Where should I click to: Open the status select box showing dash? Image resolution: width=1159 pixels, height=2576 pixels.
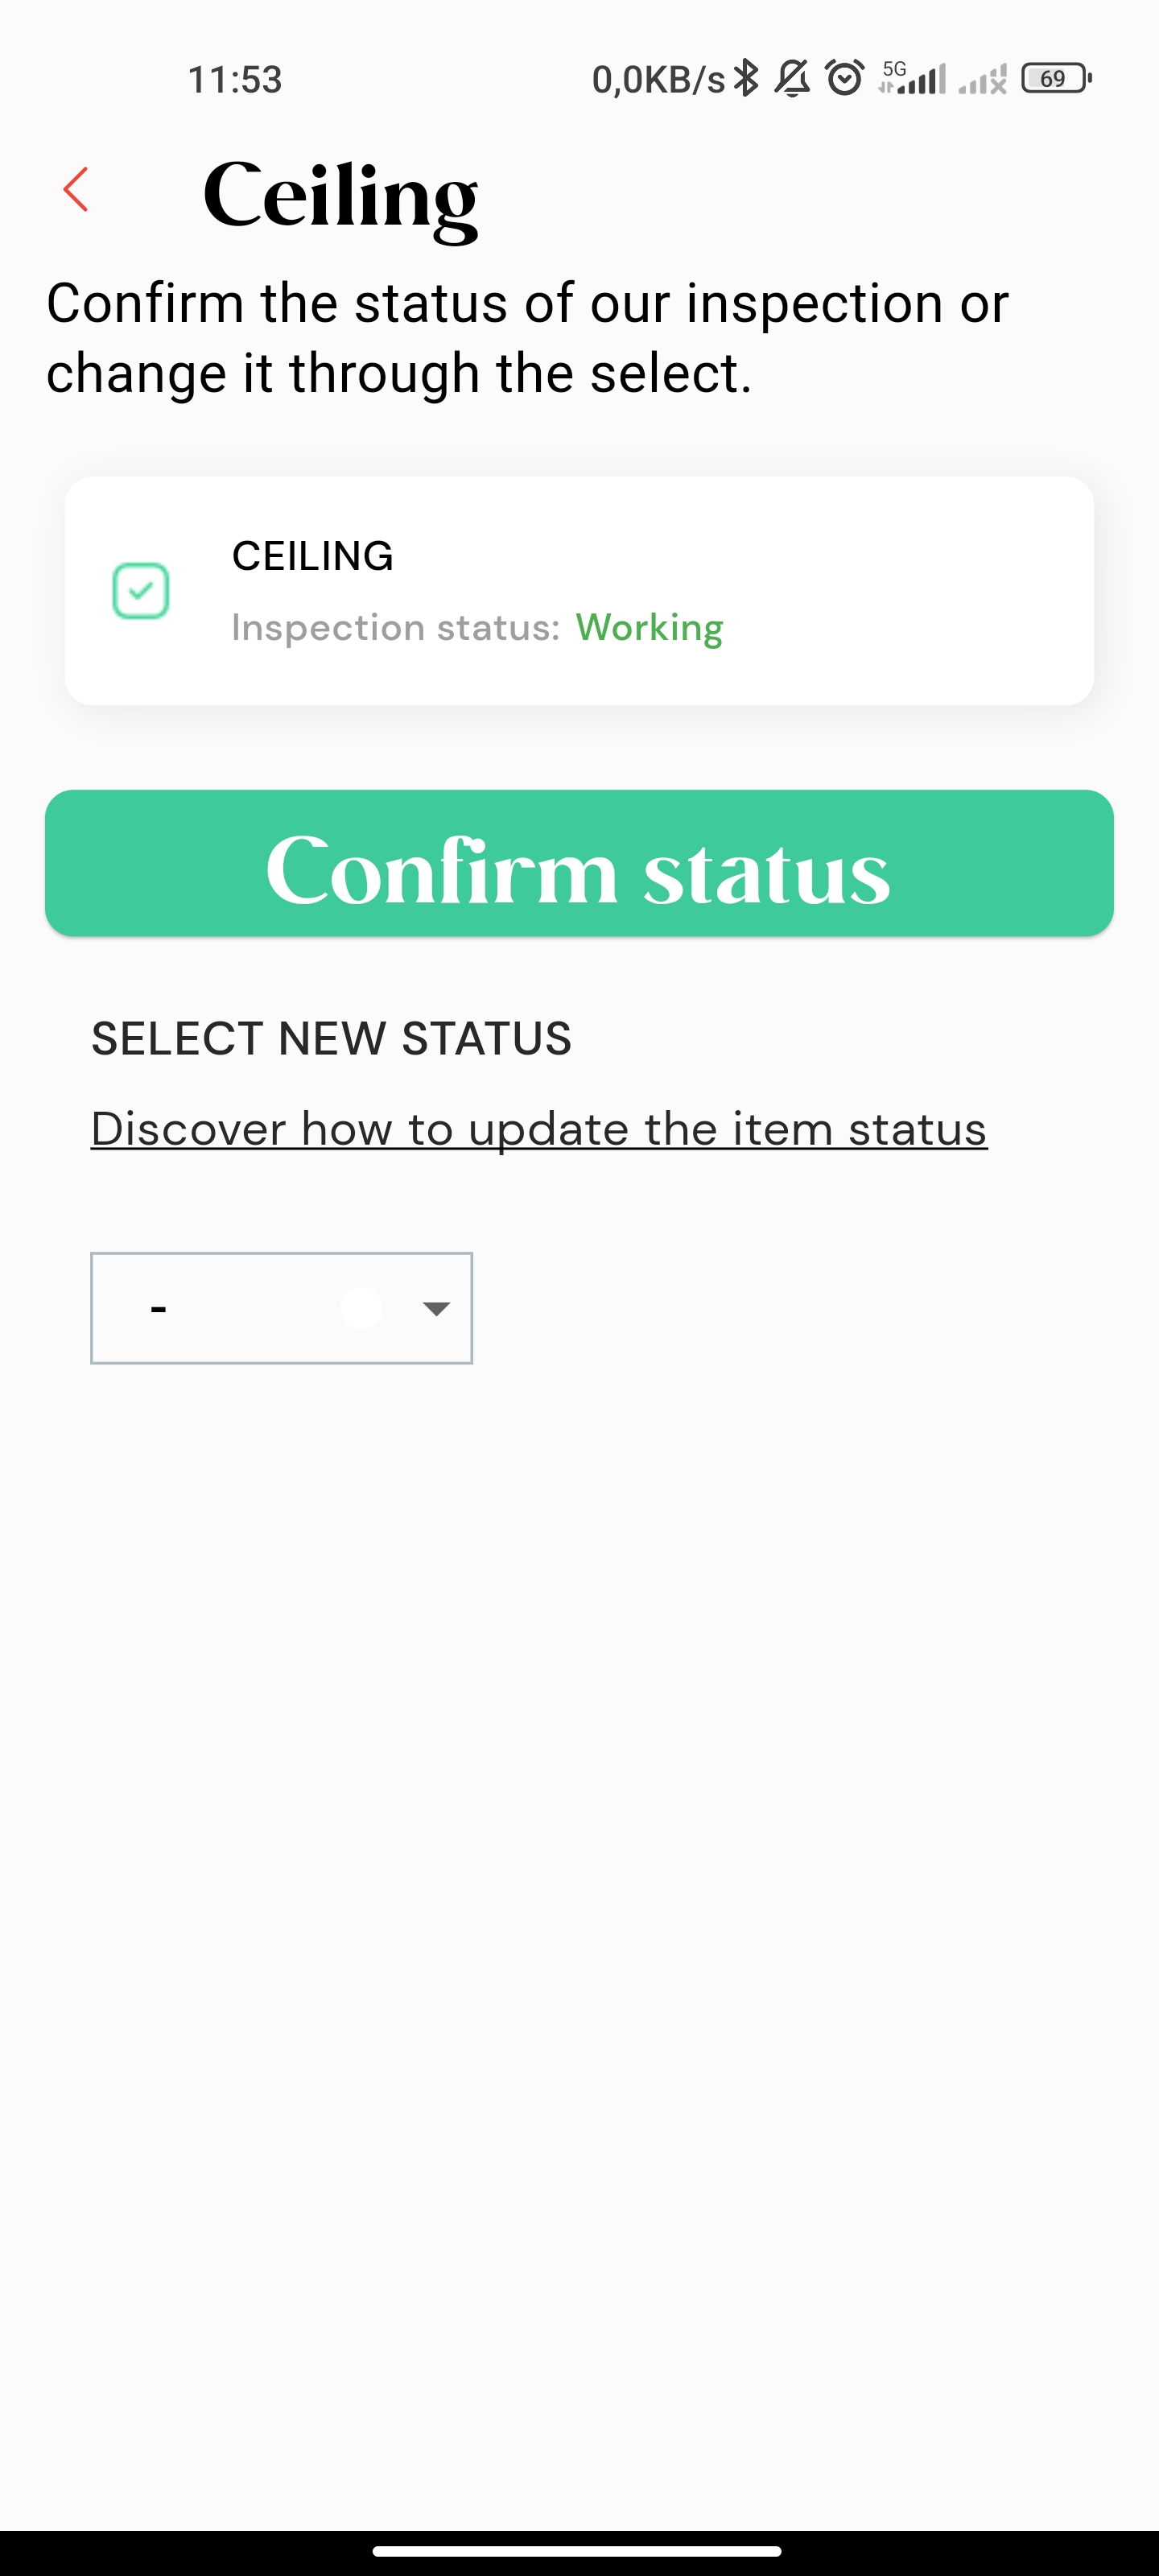click(x=281, y=1308)
